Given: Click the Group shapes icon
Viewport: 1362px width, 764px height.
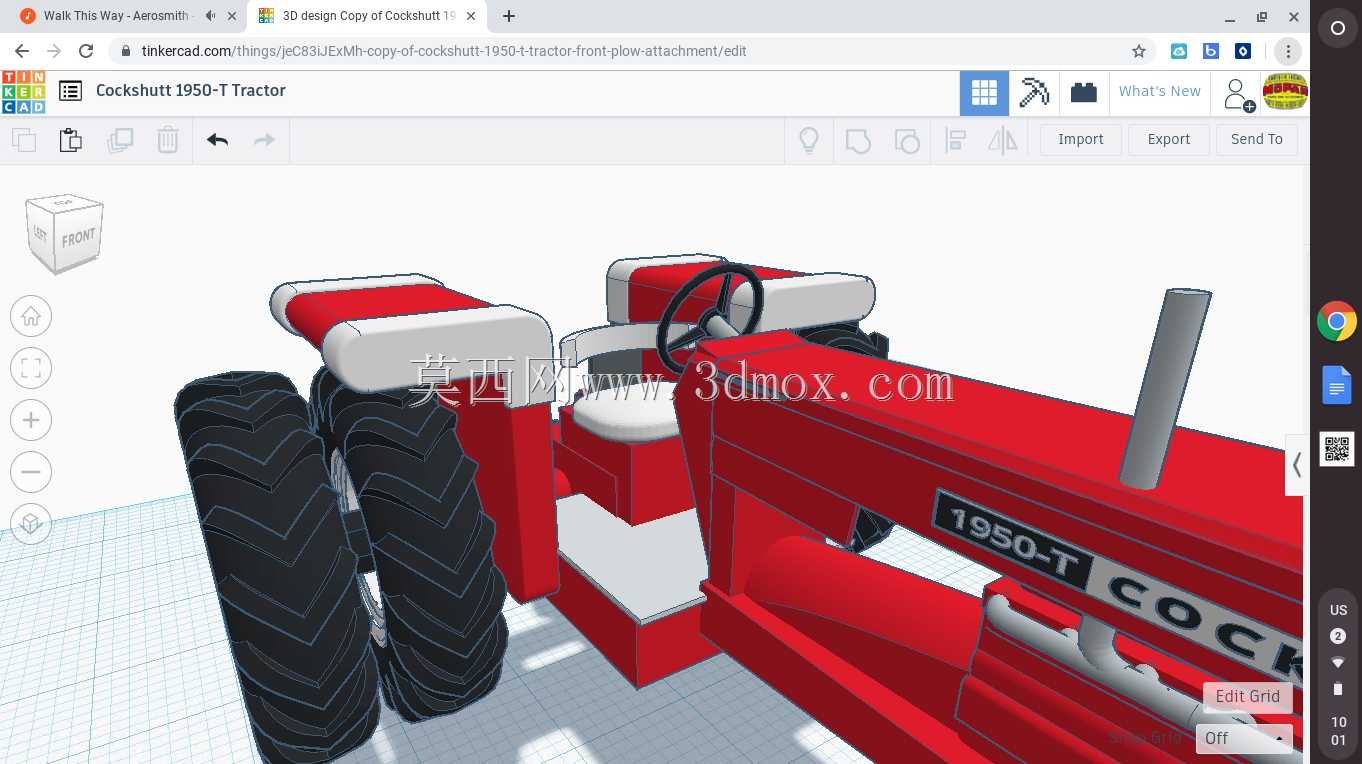Looking at the screenshot, I should pyautogui.click(x=858, y=141).
